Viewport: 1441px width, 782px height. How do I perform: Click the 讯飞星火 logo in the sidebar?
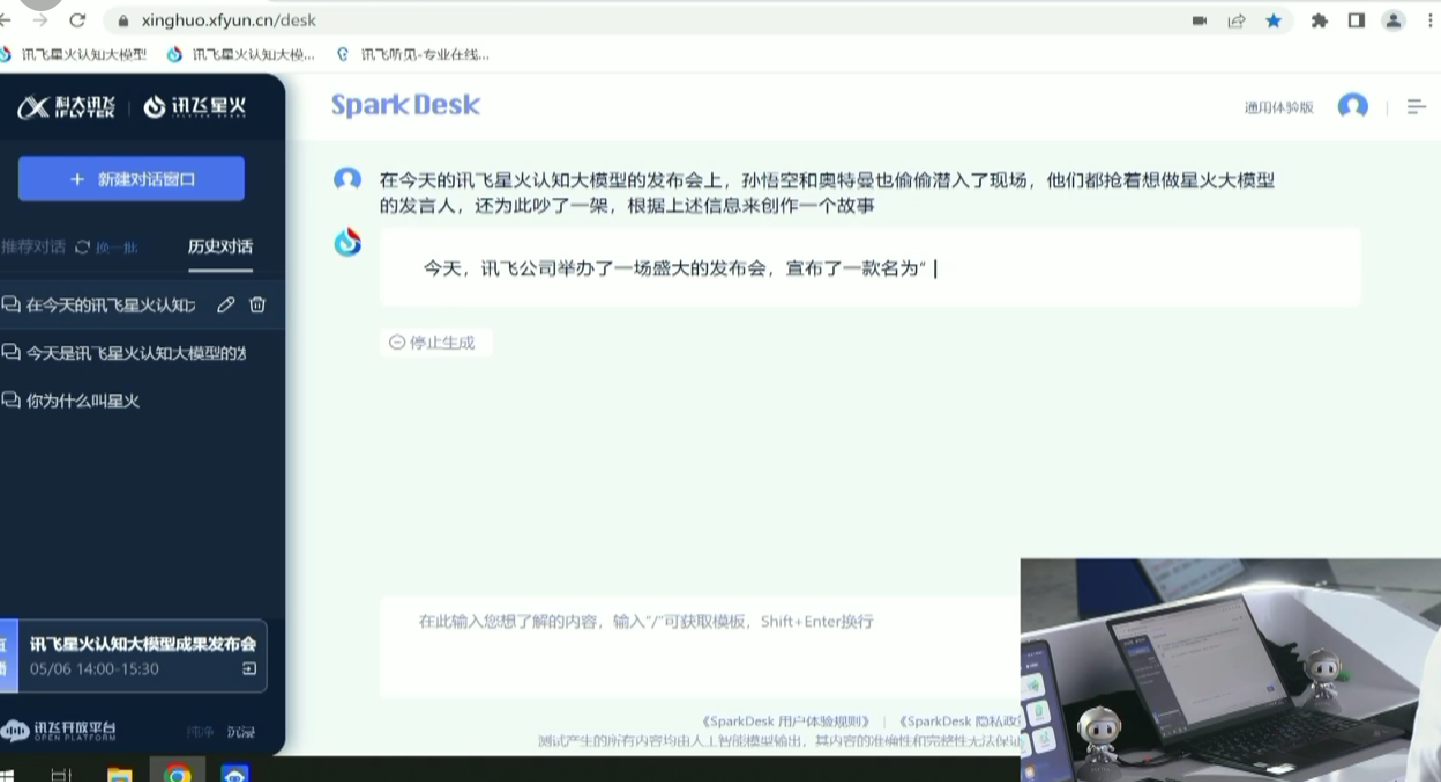(195, 107)
